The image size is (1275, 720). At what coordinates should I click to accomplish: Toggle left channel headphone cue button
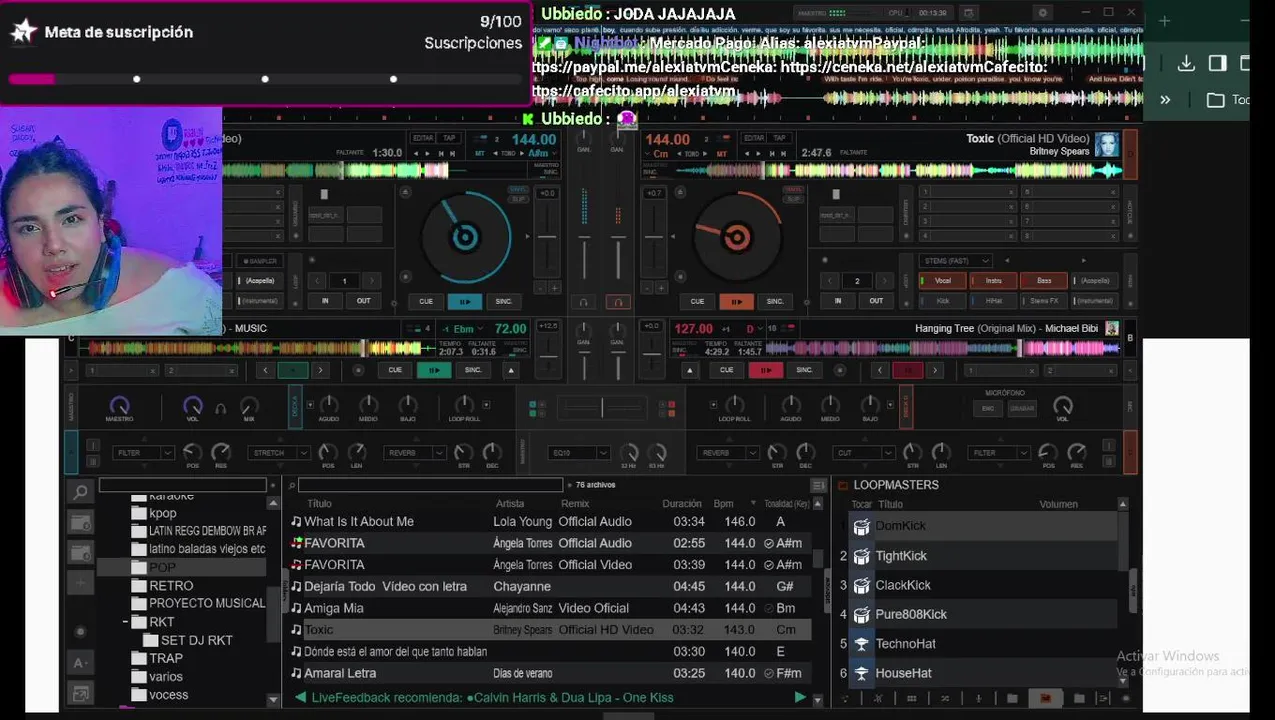tap(584, 301)
